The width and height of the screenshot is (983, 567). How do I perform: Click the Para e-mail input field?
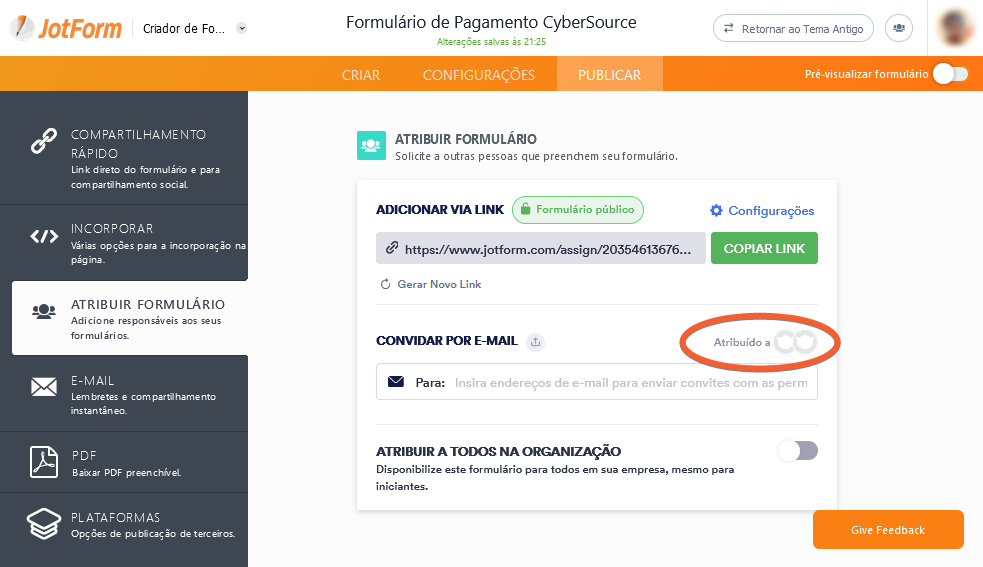[630, 382]
